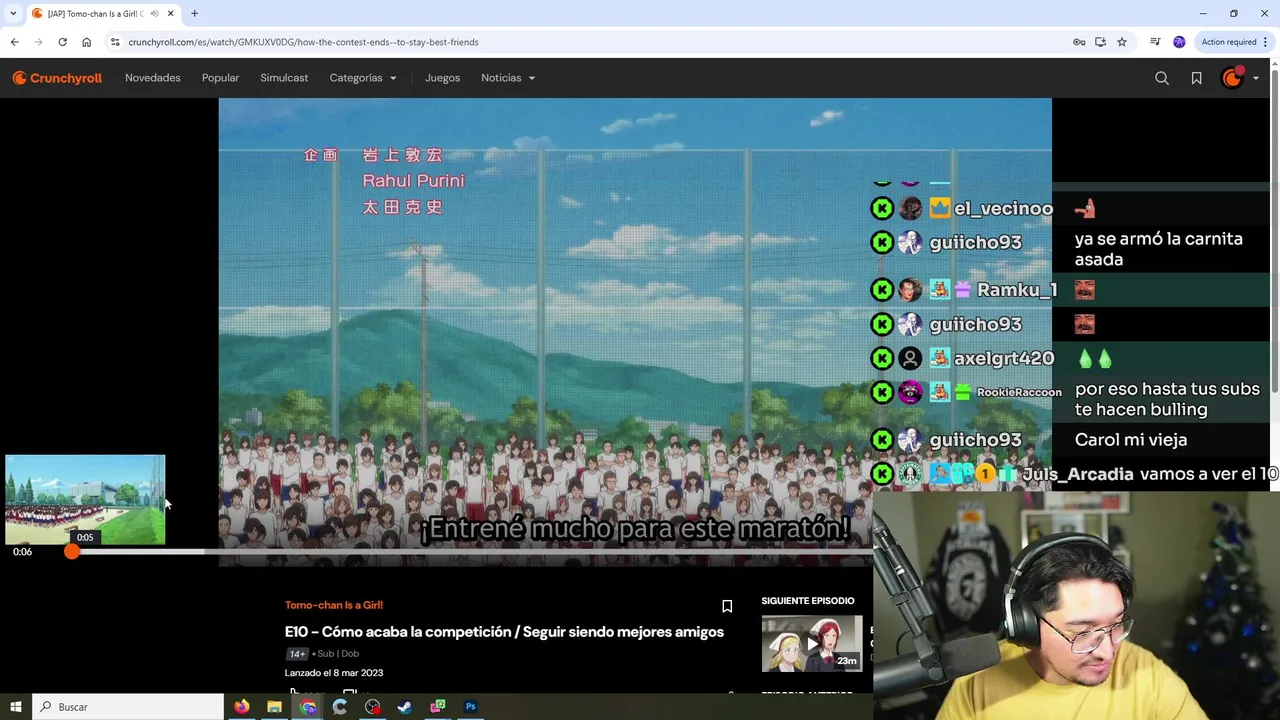1280x720 pixels.
Task: Expand the account menu arrow beside avatar
Action: [1256, 78]
